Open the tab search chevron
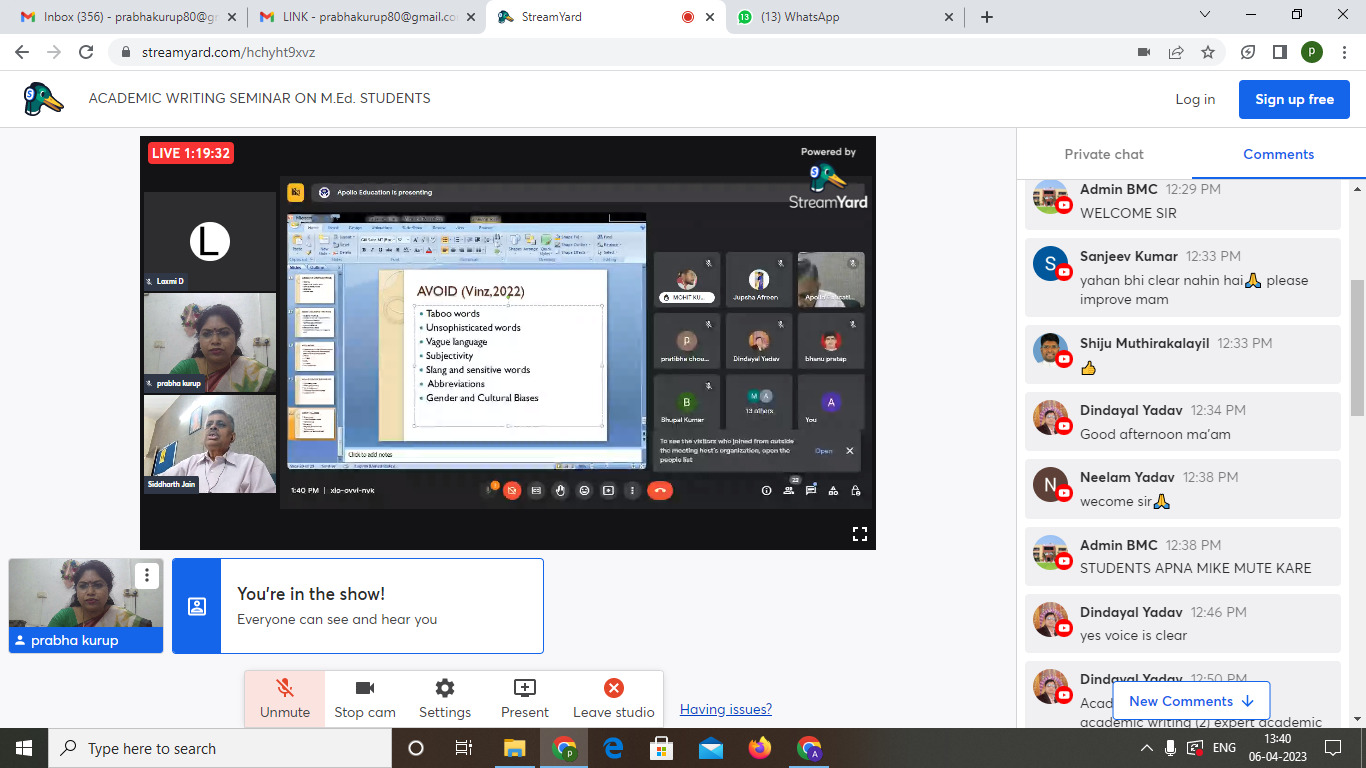The height and width of the screenshot is (768, 1366). pos(1205,15)
